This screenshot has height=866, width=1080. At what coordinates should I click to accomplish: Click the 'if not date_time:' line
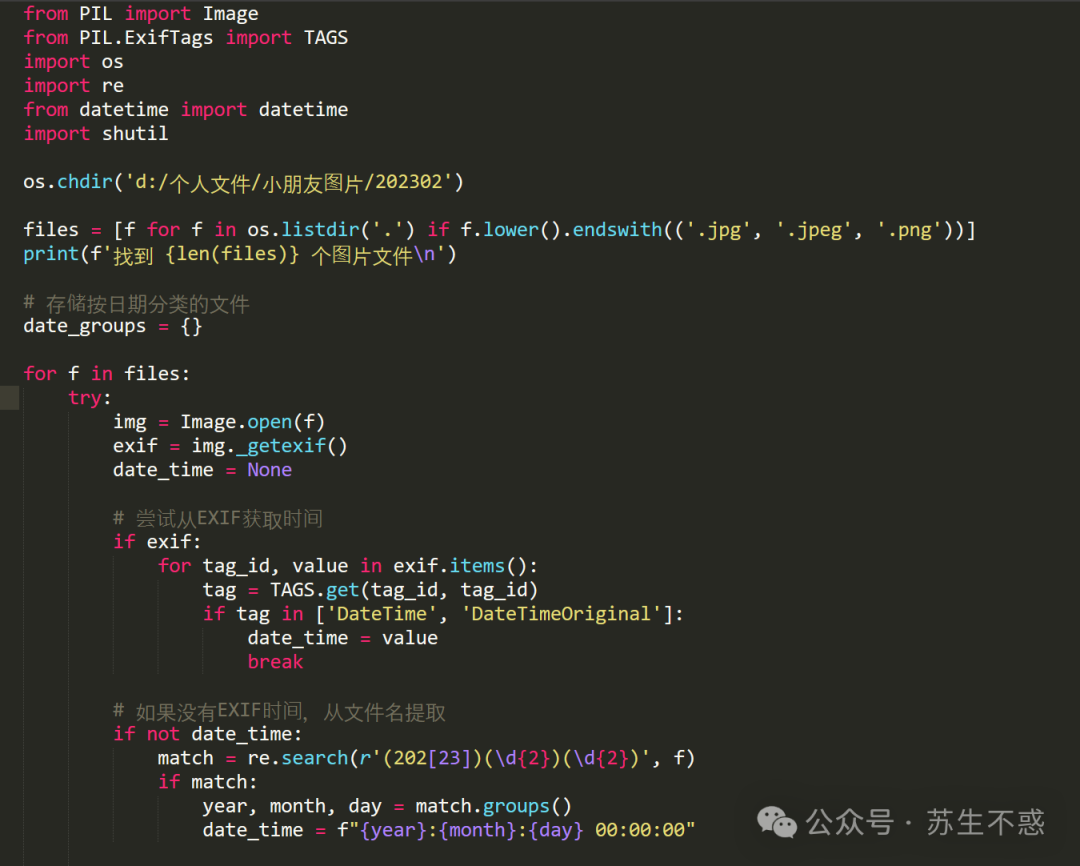(x=207, y=734)
